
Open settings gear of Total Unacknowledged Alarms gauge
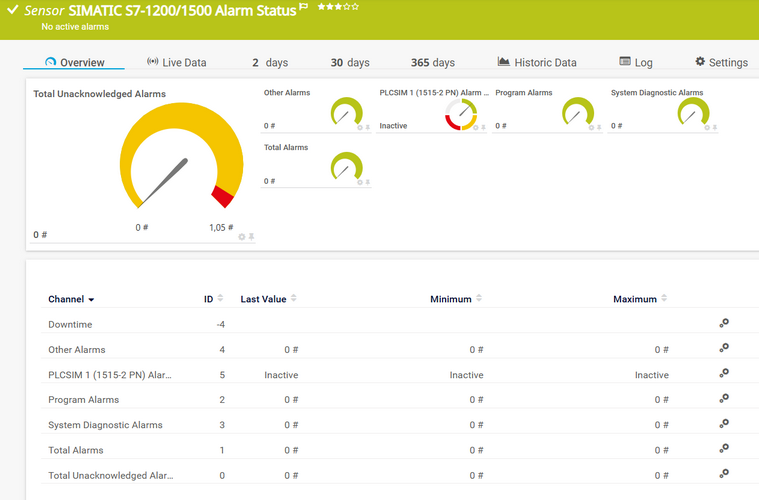(242, 237)
